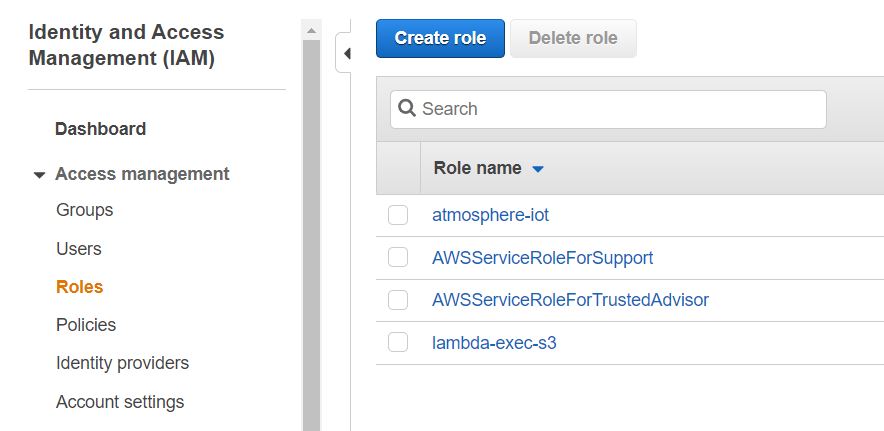Viewport: 884px width, 431px height.
Task: Open Account settings
Action: (x=120, y=402)
